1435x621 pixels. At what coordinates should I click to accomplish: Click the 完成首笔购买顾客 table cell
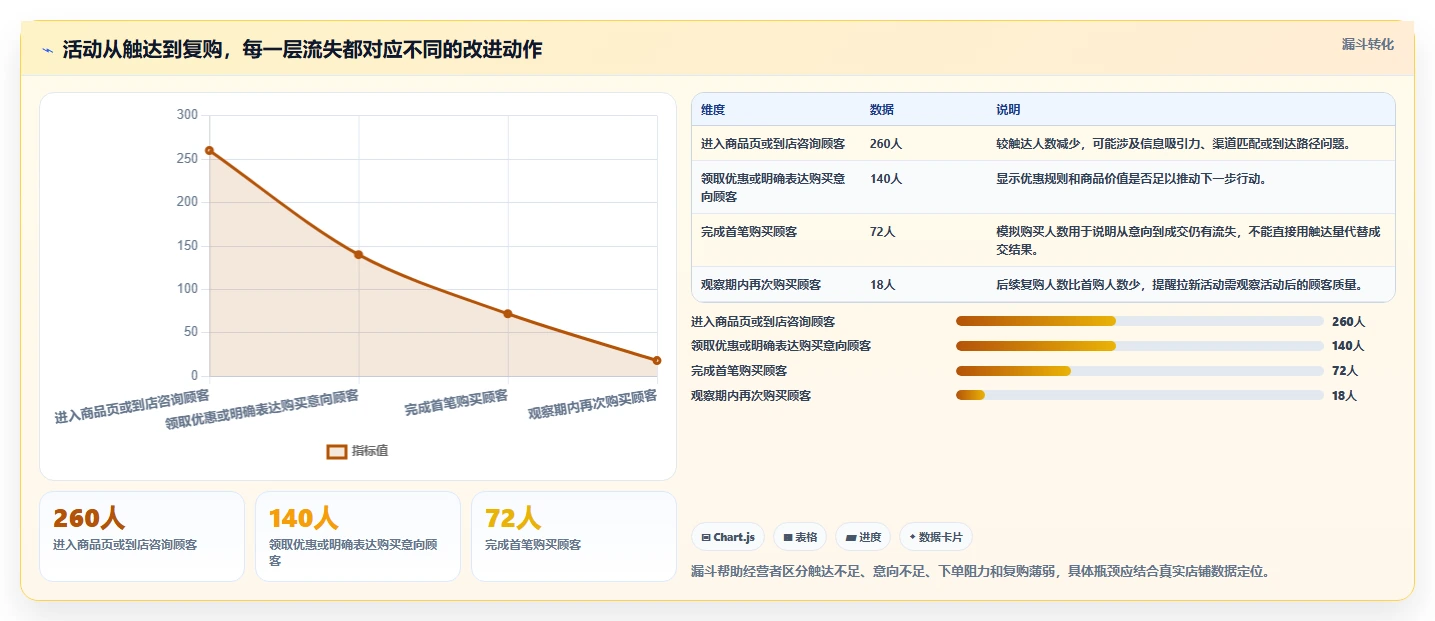click(x=774, y=240)
